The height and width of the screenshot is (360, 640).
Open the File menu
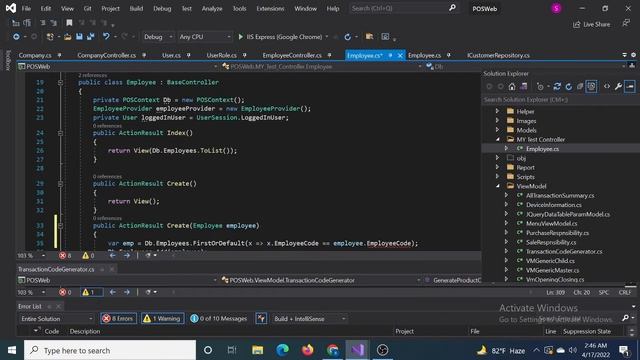click(x=26, y=9)
